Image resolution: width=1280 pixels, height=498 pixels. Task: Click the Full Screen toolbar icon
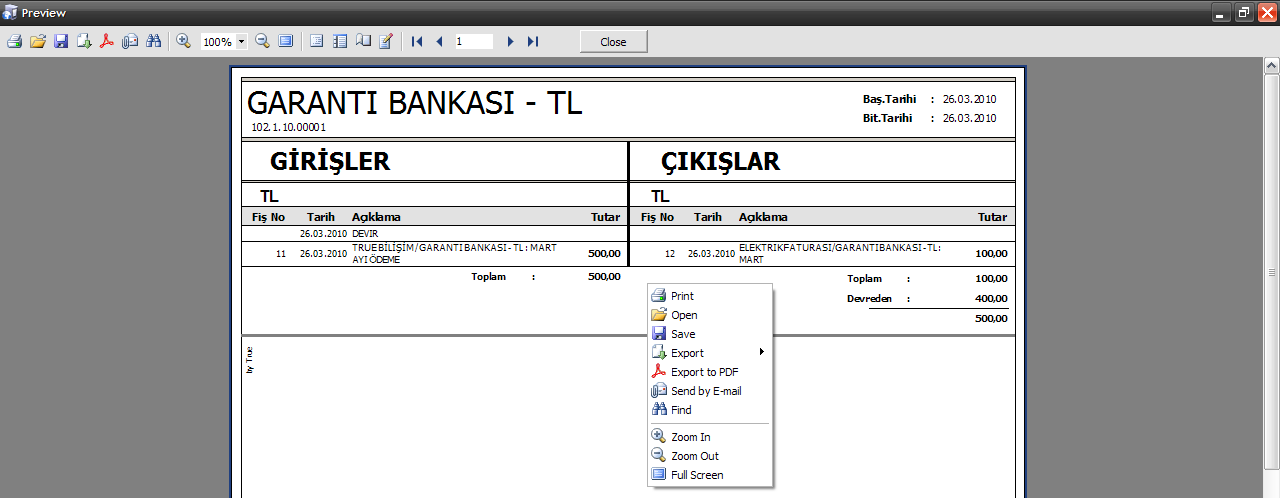click(286, 41)
